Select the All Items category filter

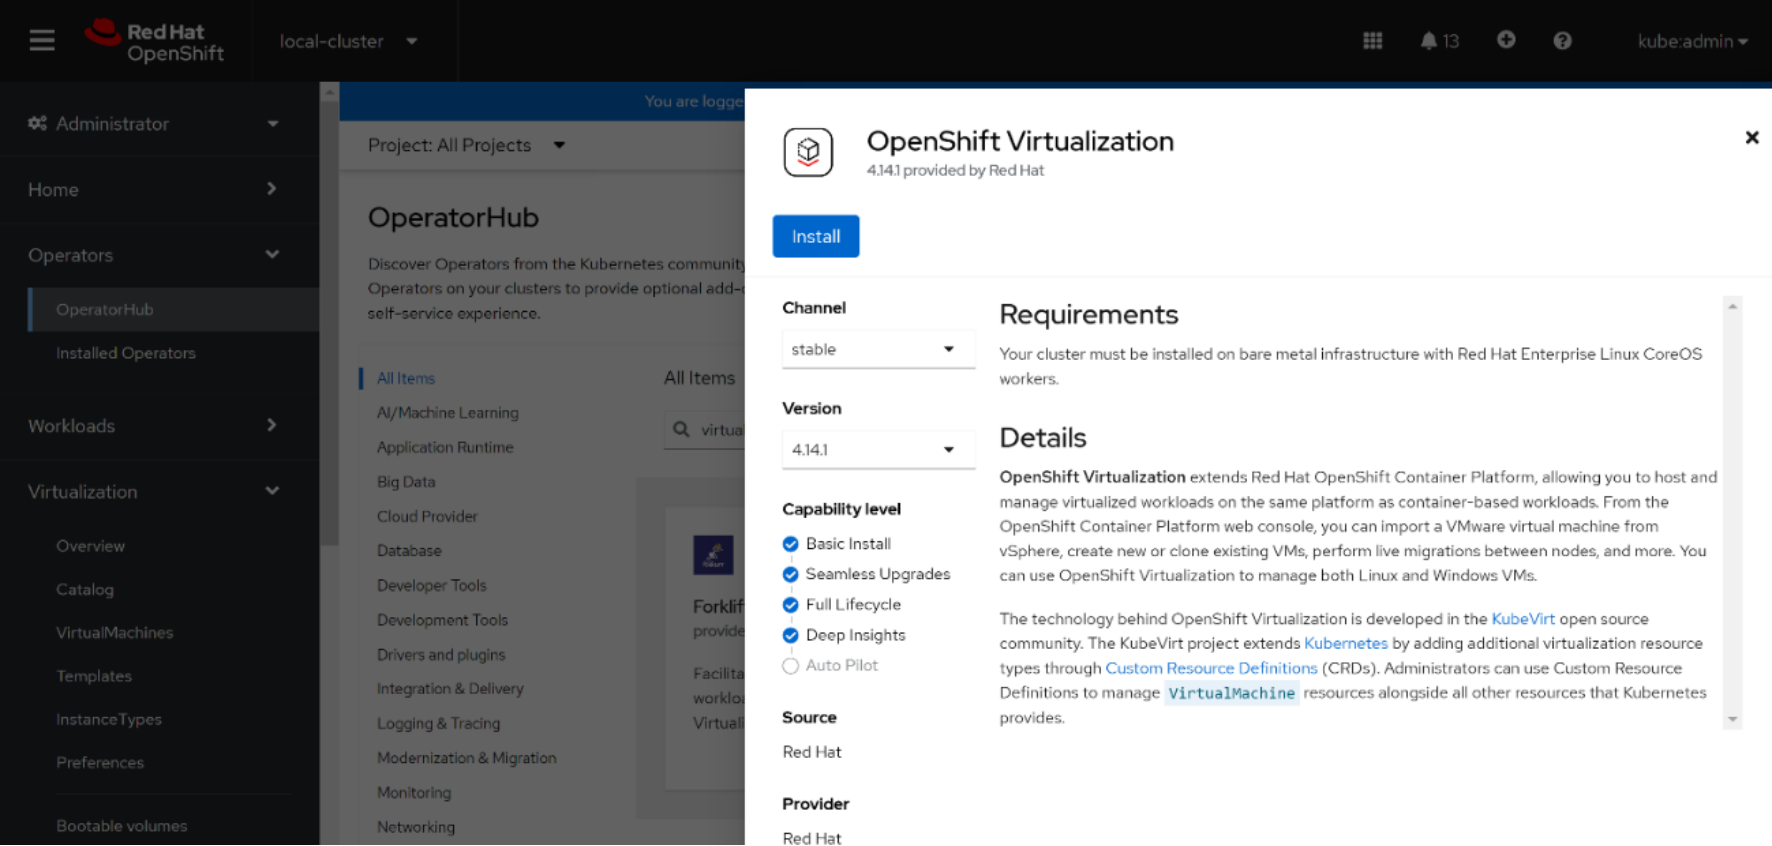[406, 379]
